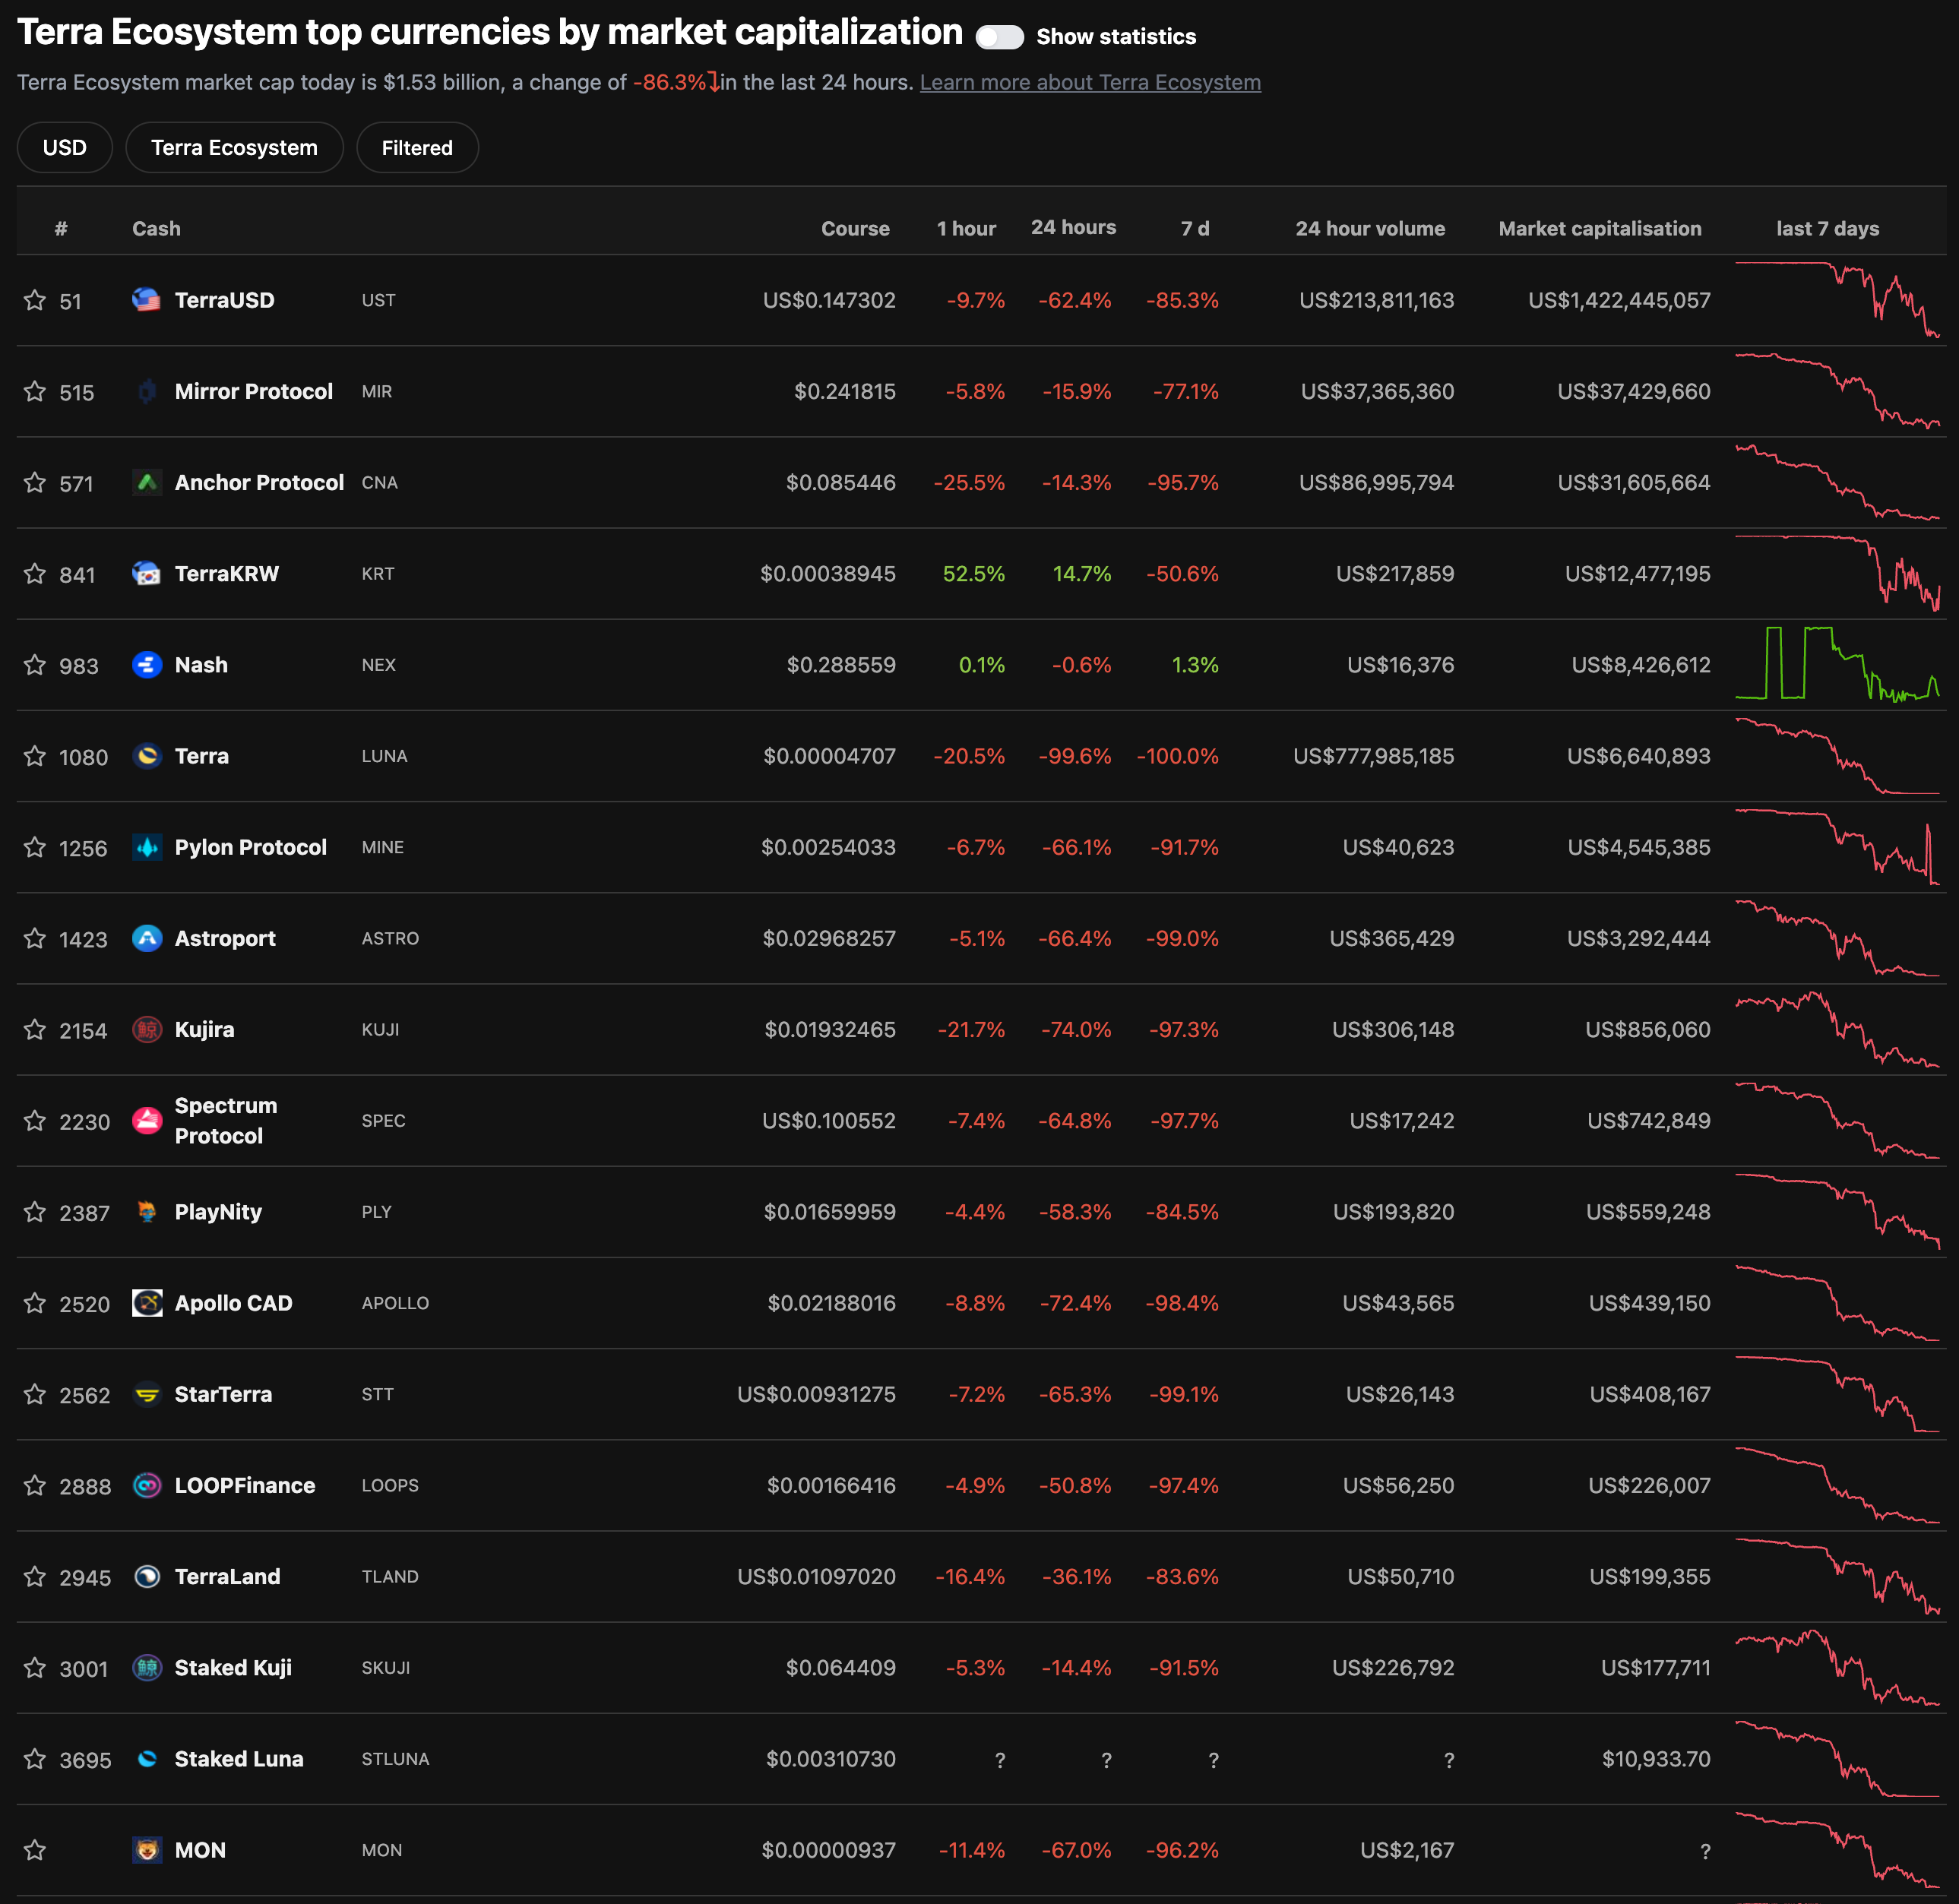Click the Kujira red logo icon

(x=147, y=1030)
